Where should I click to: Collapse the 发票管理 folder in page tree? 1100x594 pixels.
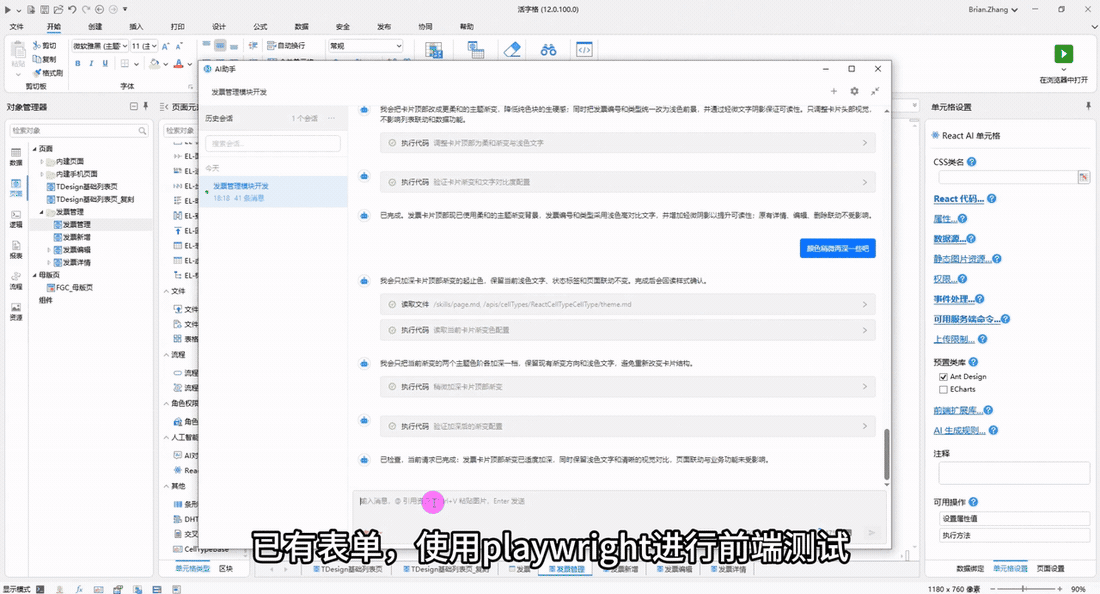[x=42, y=212]
